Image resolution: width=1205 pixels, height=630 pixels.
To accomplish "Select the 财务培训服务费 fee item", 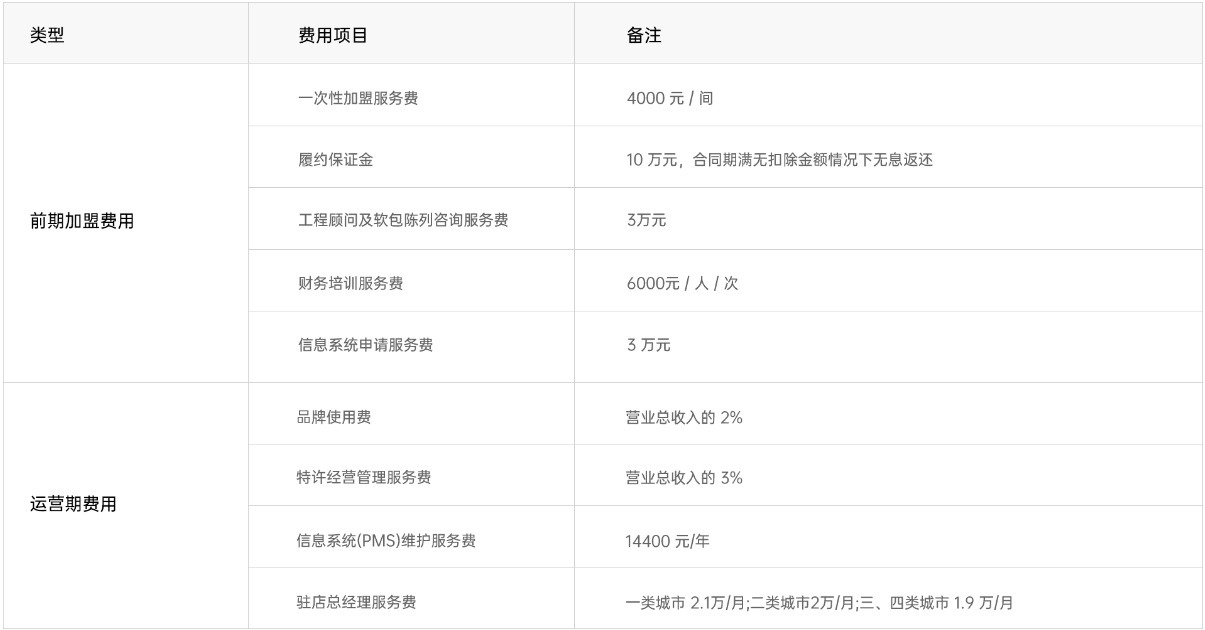I will [x=351, y=283].
